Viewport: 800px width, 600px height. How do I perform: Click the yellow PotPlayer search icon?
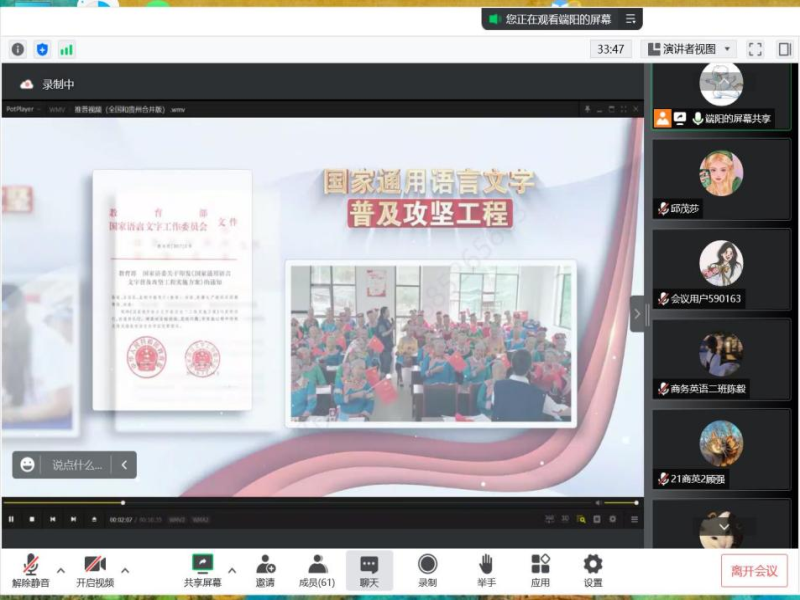click(581, 519)
